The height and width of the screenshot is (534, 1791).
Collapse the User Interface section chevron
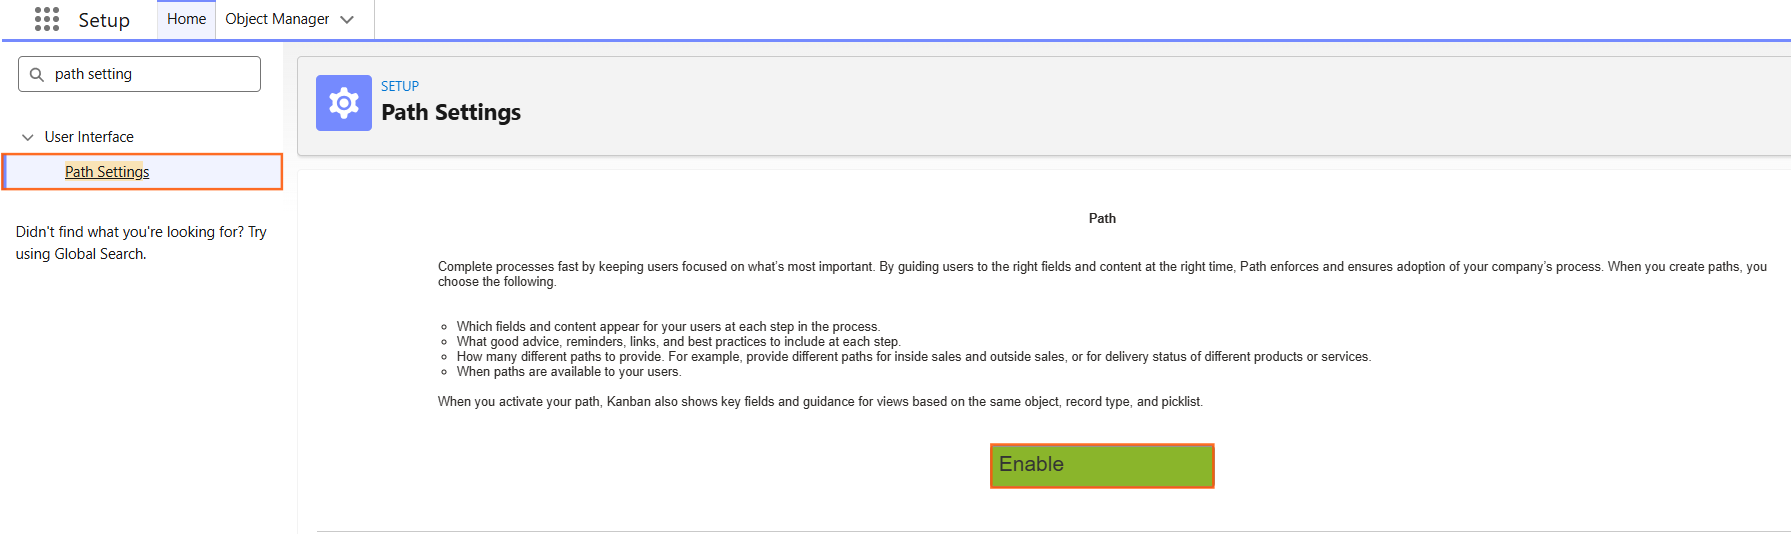28,137
